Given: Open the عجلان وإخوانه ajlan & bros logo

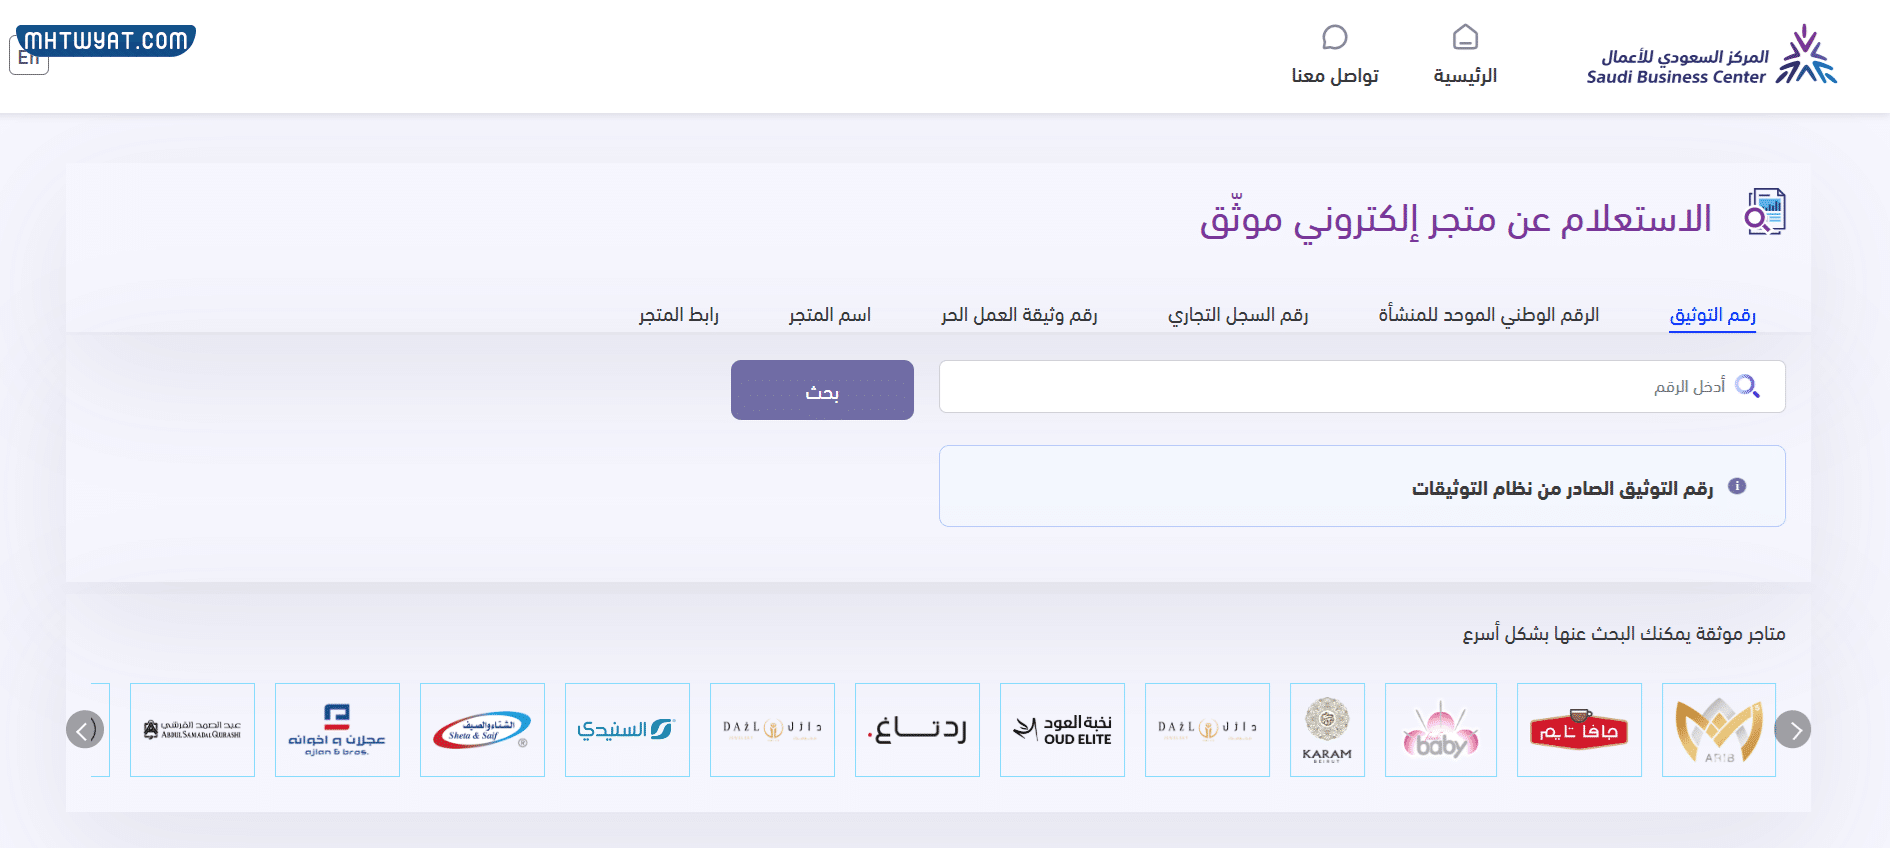Looking at the screenshot, I should [x=337, y=730].
